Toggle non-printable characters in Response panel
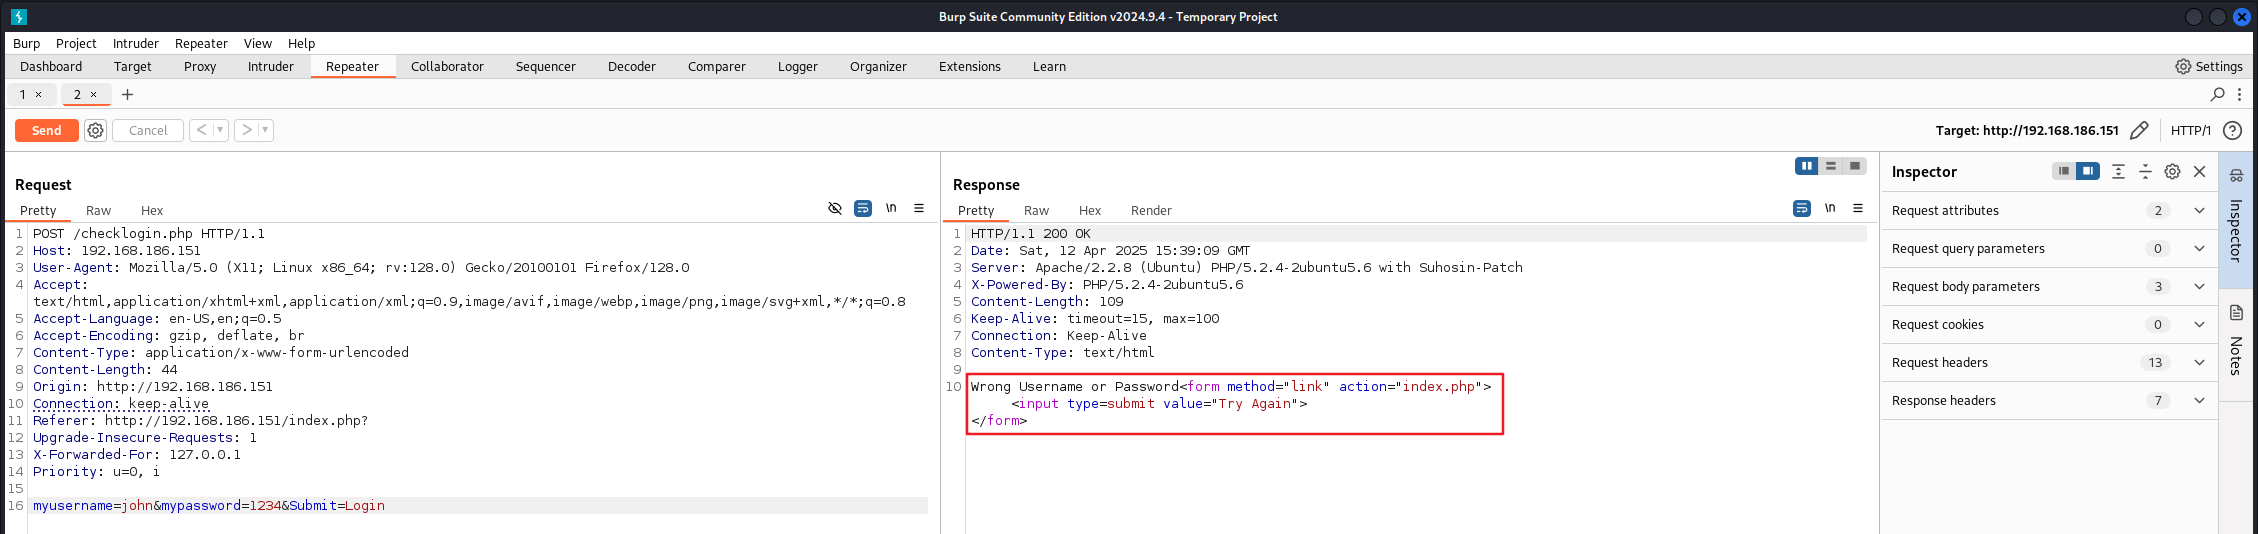2258x534 pixels. click(1830, 208)
